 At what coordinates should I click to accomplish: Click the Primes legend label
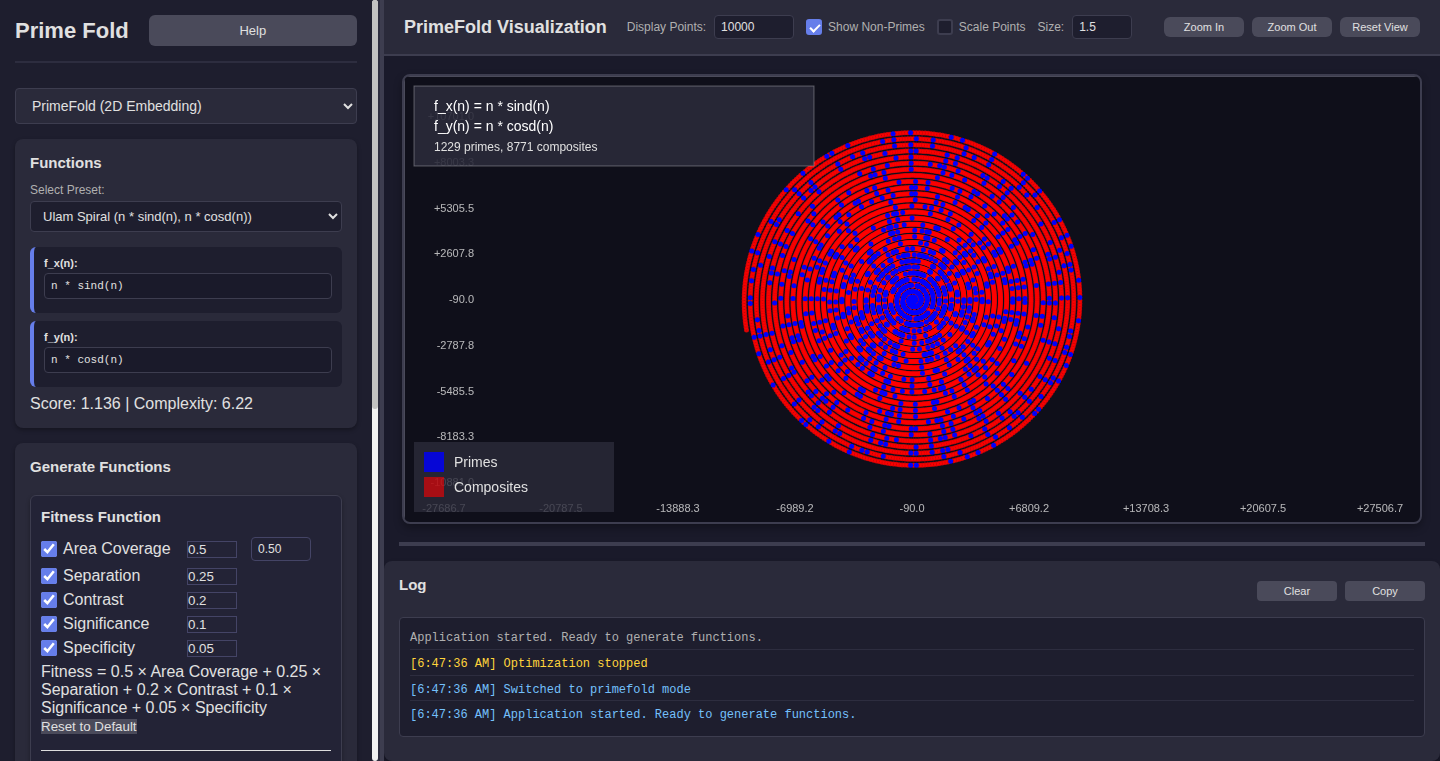pos(476,462)
